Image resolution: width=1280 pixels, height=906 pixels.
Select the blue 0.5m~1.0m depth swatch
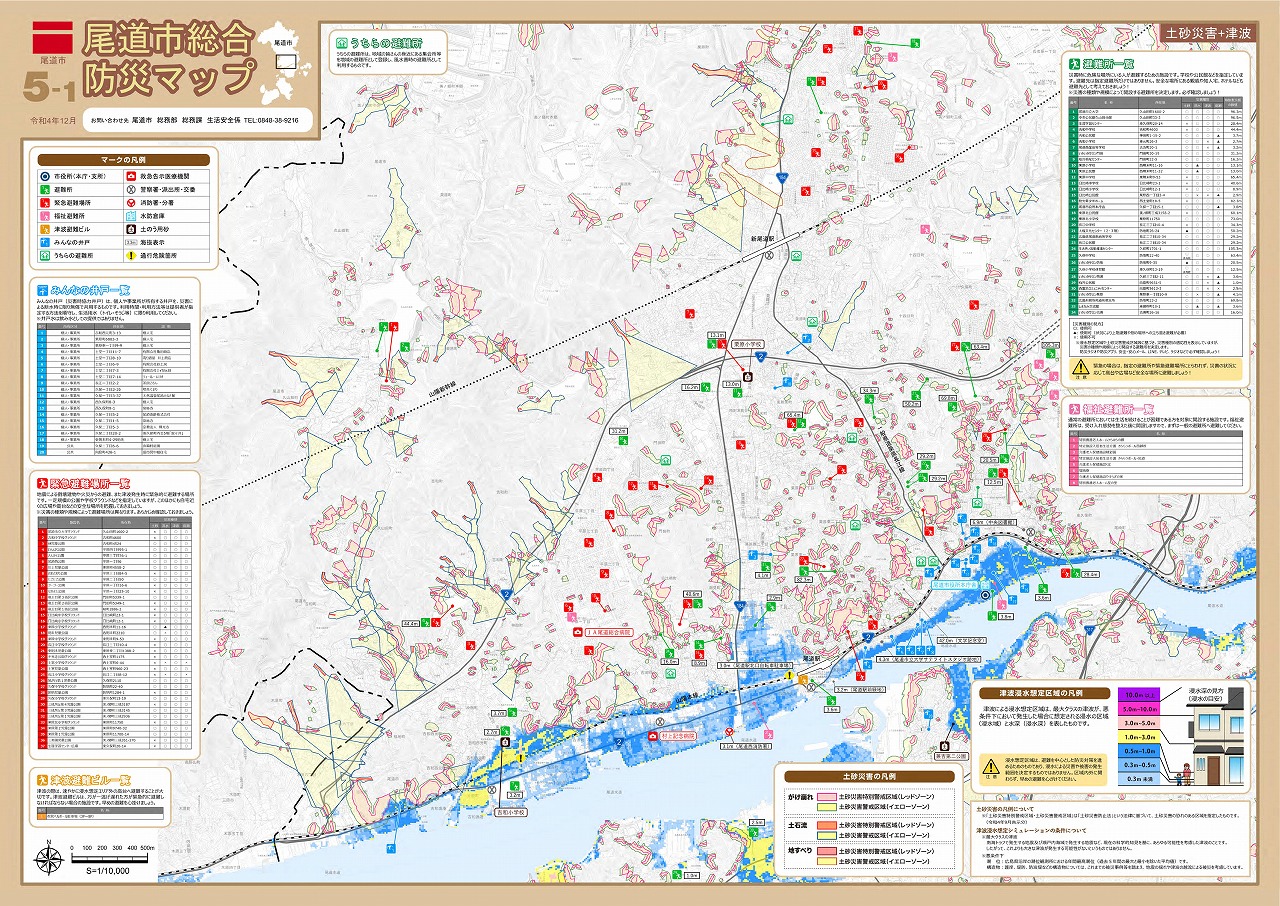1139,751
